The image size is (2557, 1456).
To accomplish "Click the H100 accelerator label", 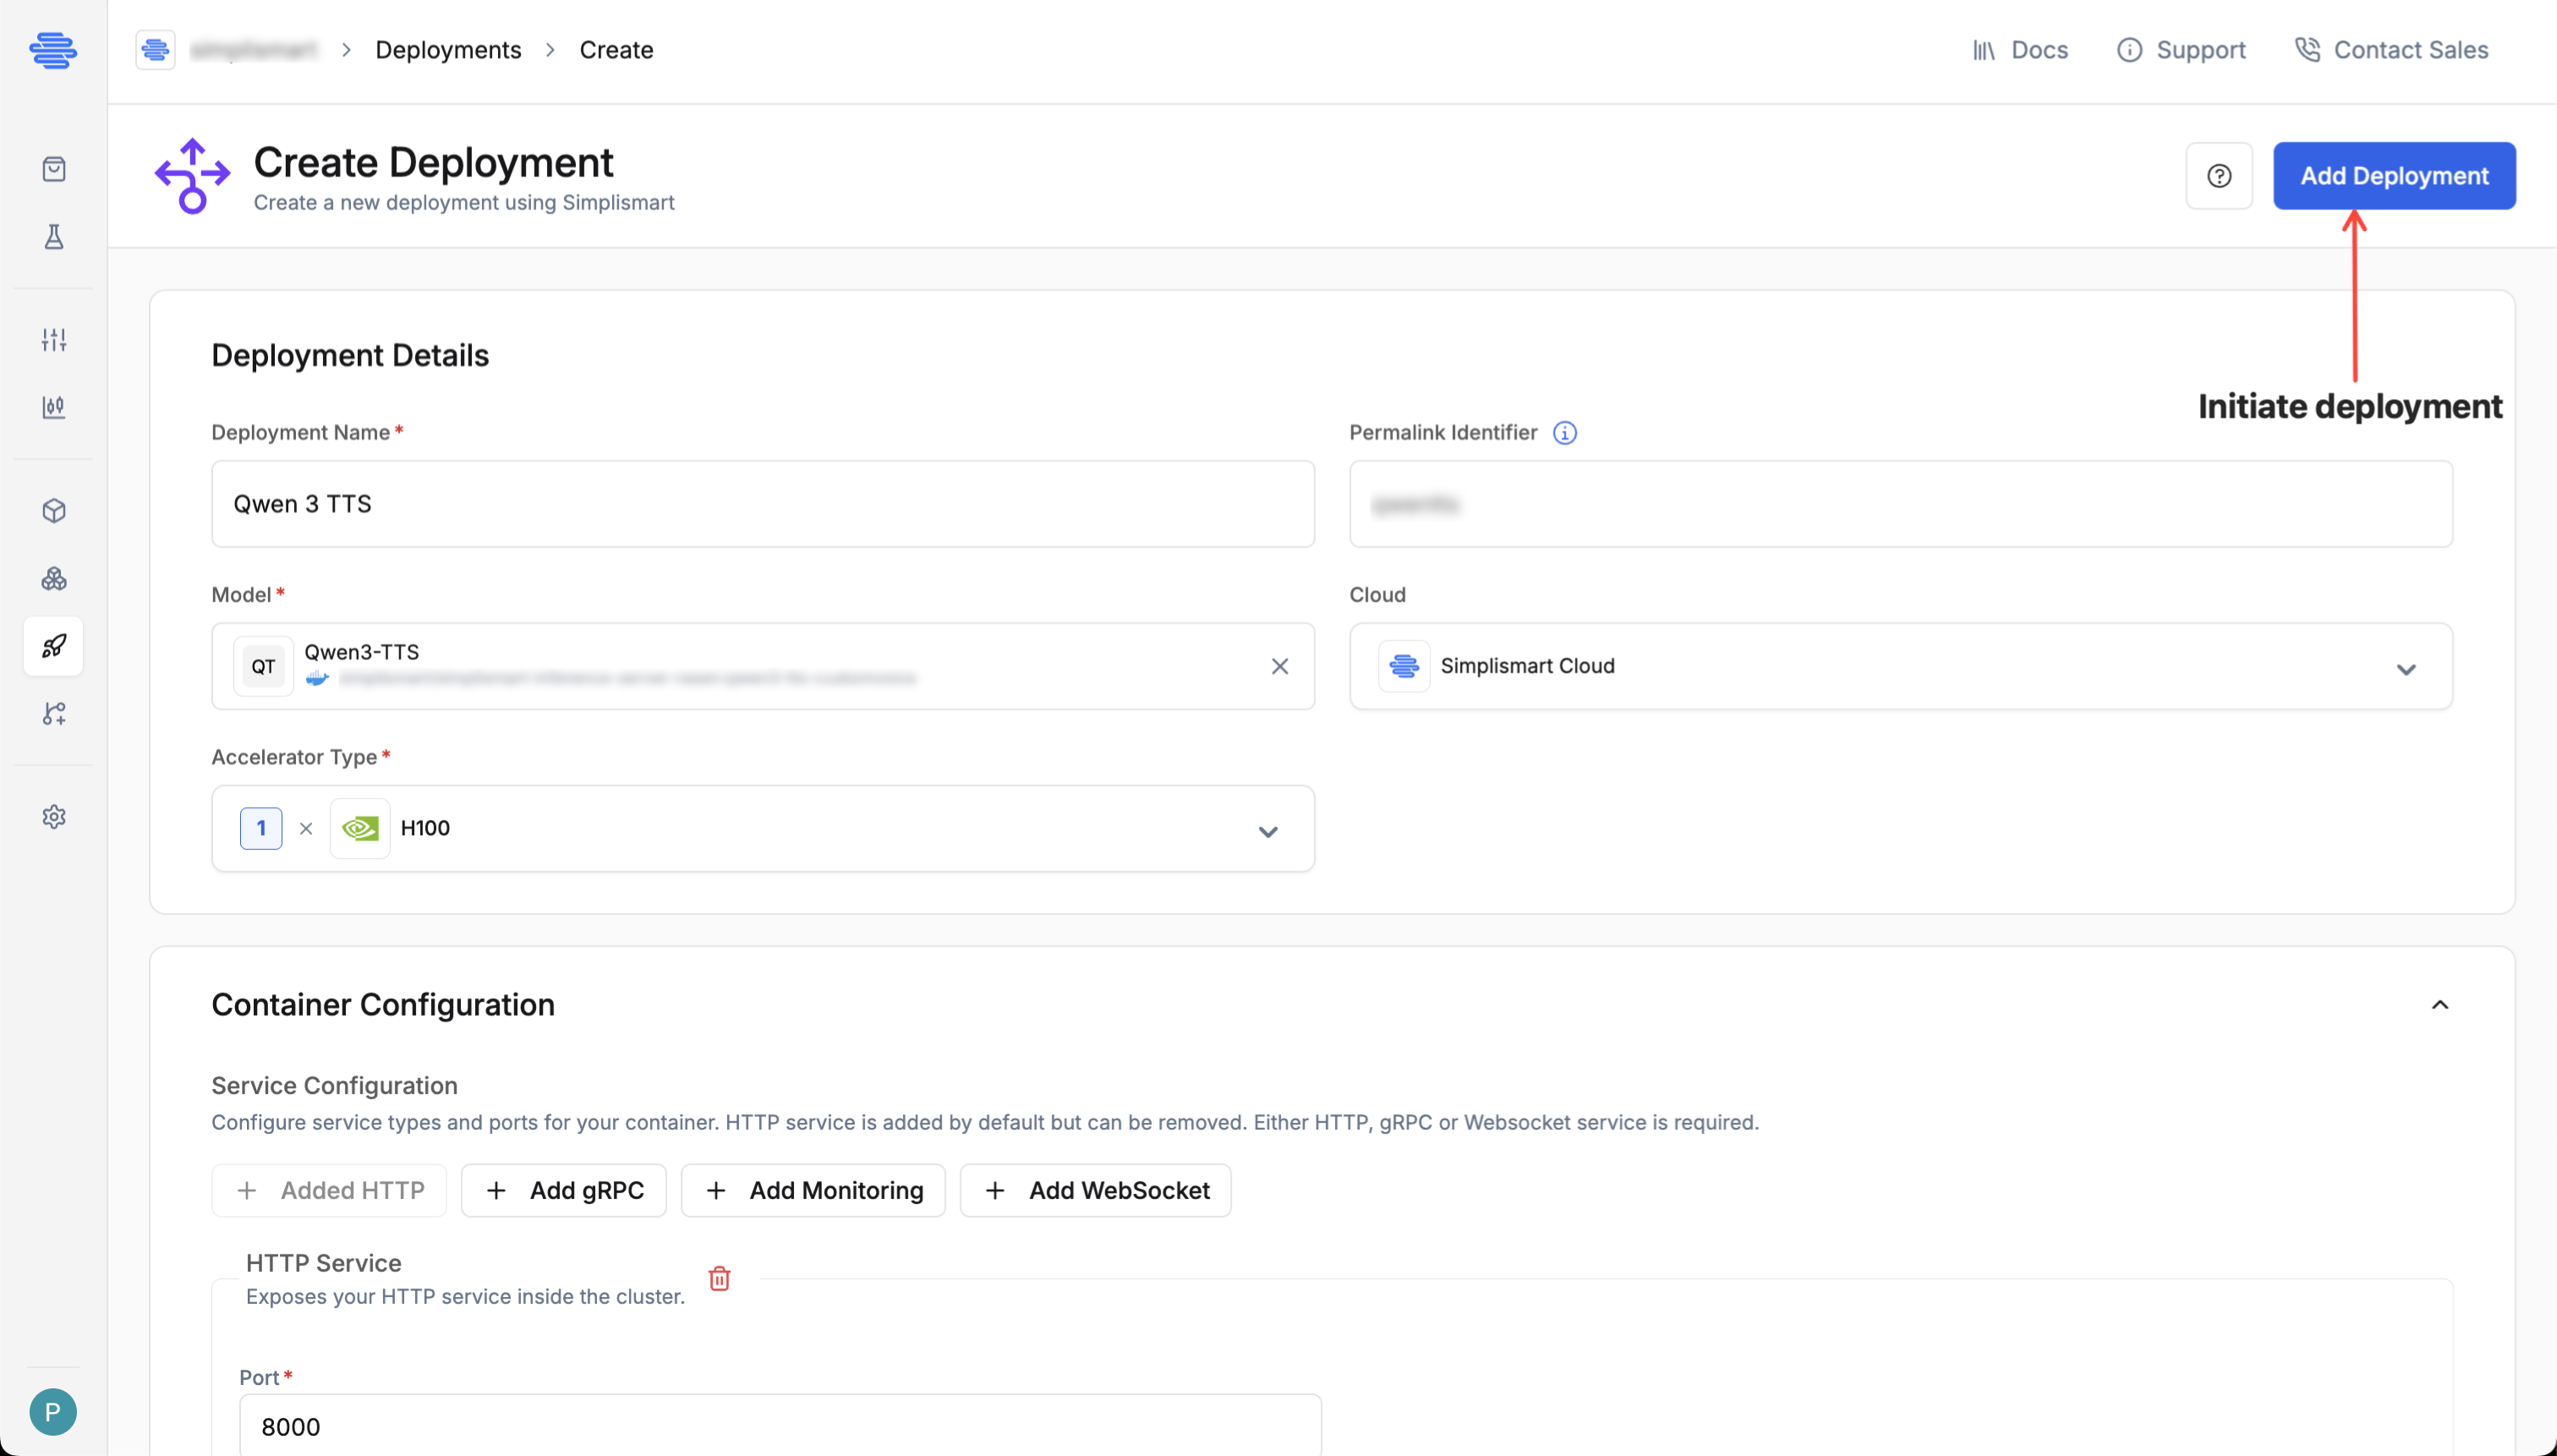I will 425,828.
